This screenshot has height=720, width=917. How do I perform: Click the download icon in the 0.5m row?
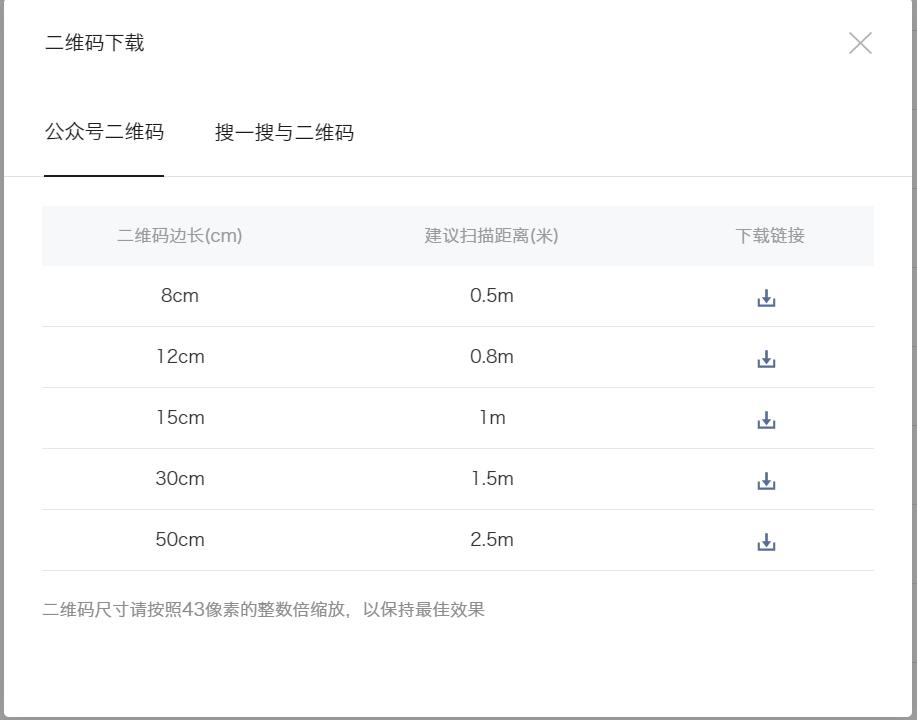(766, 296)
